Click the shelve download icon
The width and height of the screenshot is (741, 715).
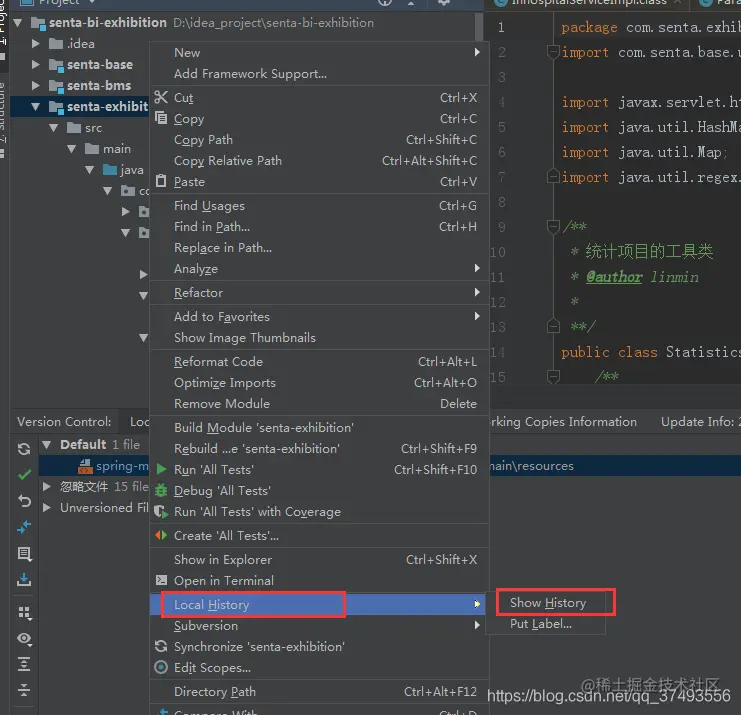(24, 579)
